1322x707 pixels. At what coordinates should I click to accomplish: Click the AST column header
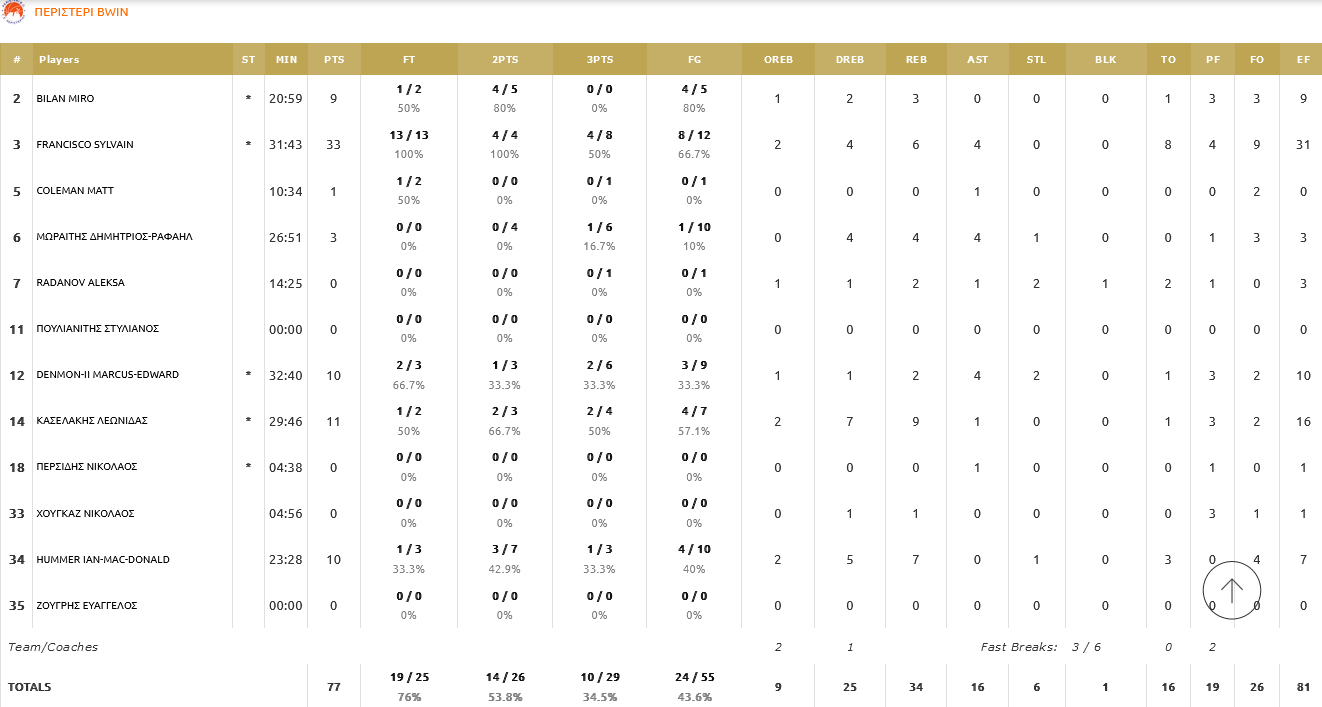pyautogui.click(x=977, y=60)
